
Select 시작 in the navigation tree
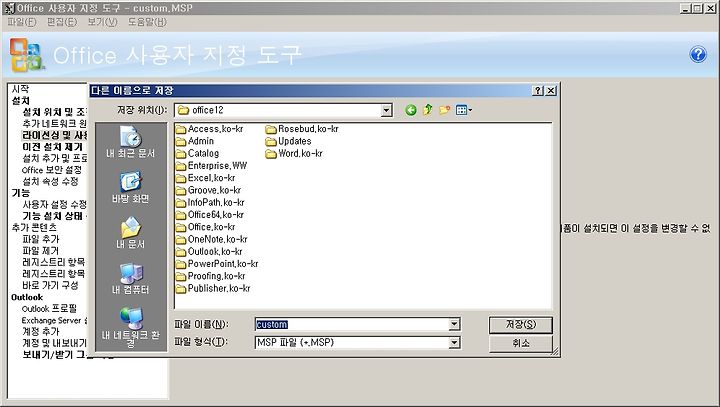(x=21, y=89)
